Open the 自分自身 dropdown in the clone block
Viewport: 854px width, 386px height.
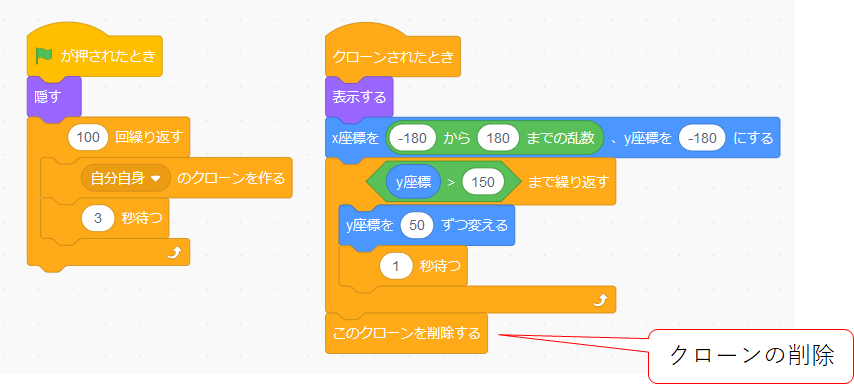[x=126, y=178]
